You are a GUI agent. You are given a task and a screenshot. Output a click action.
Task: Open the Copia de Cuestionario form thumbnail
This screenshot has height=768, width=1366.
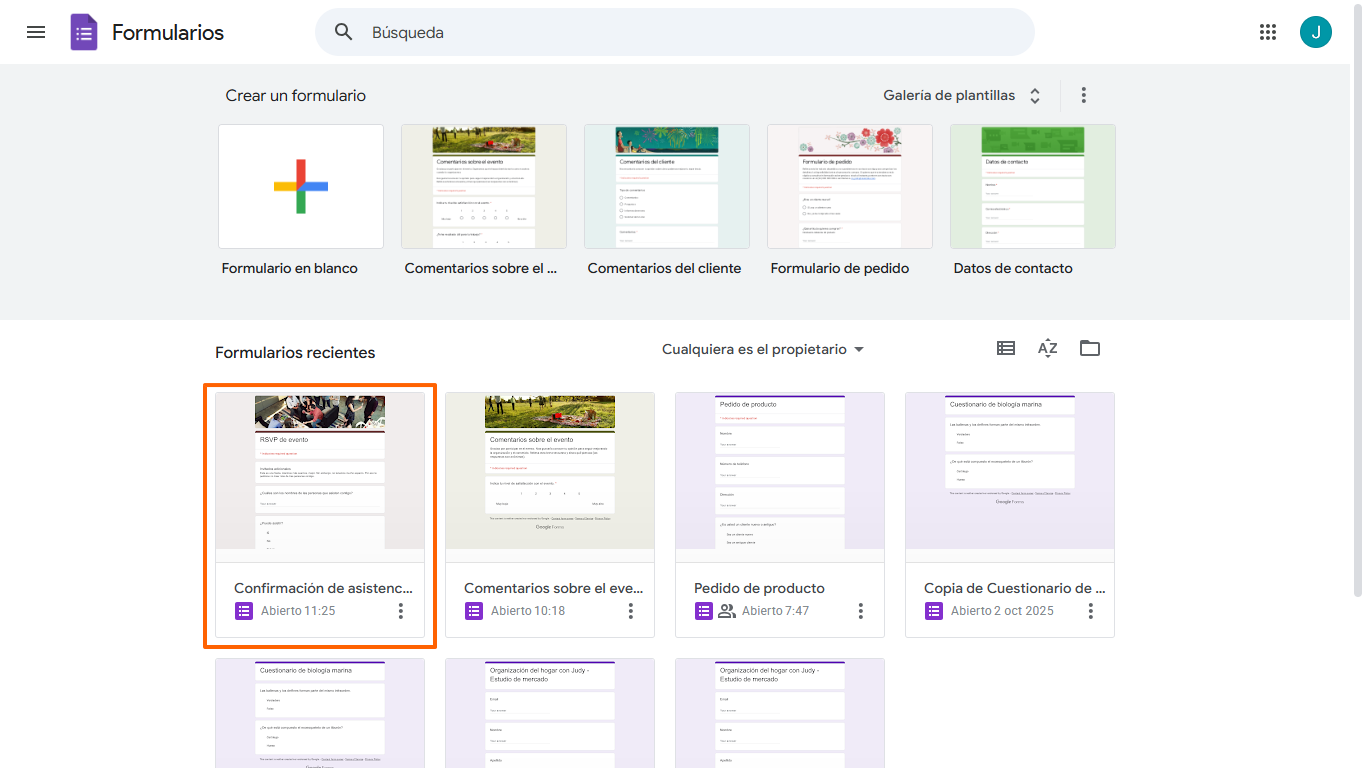(1009, 472)
